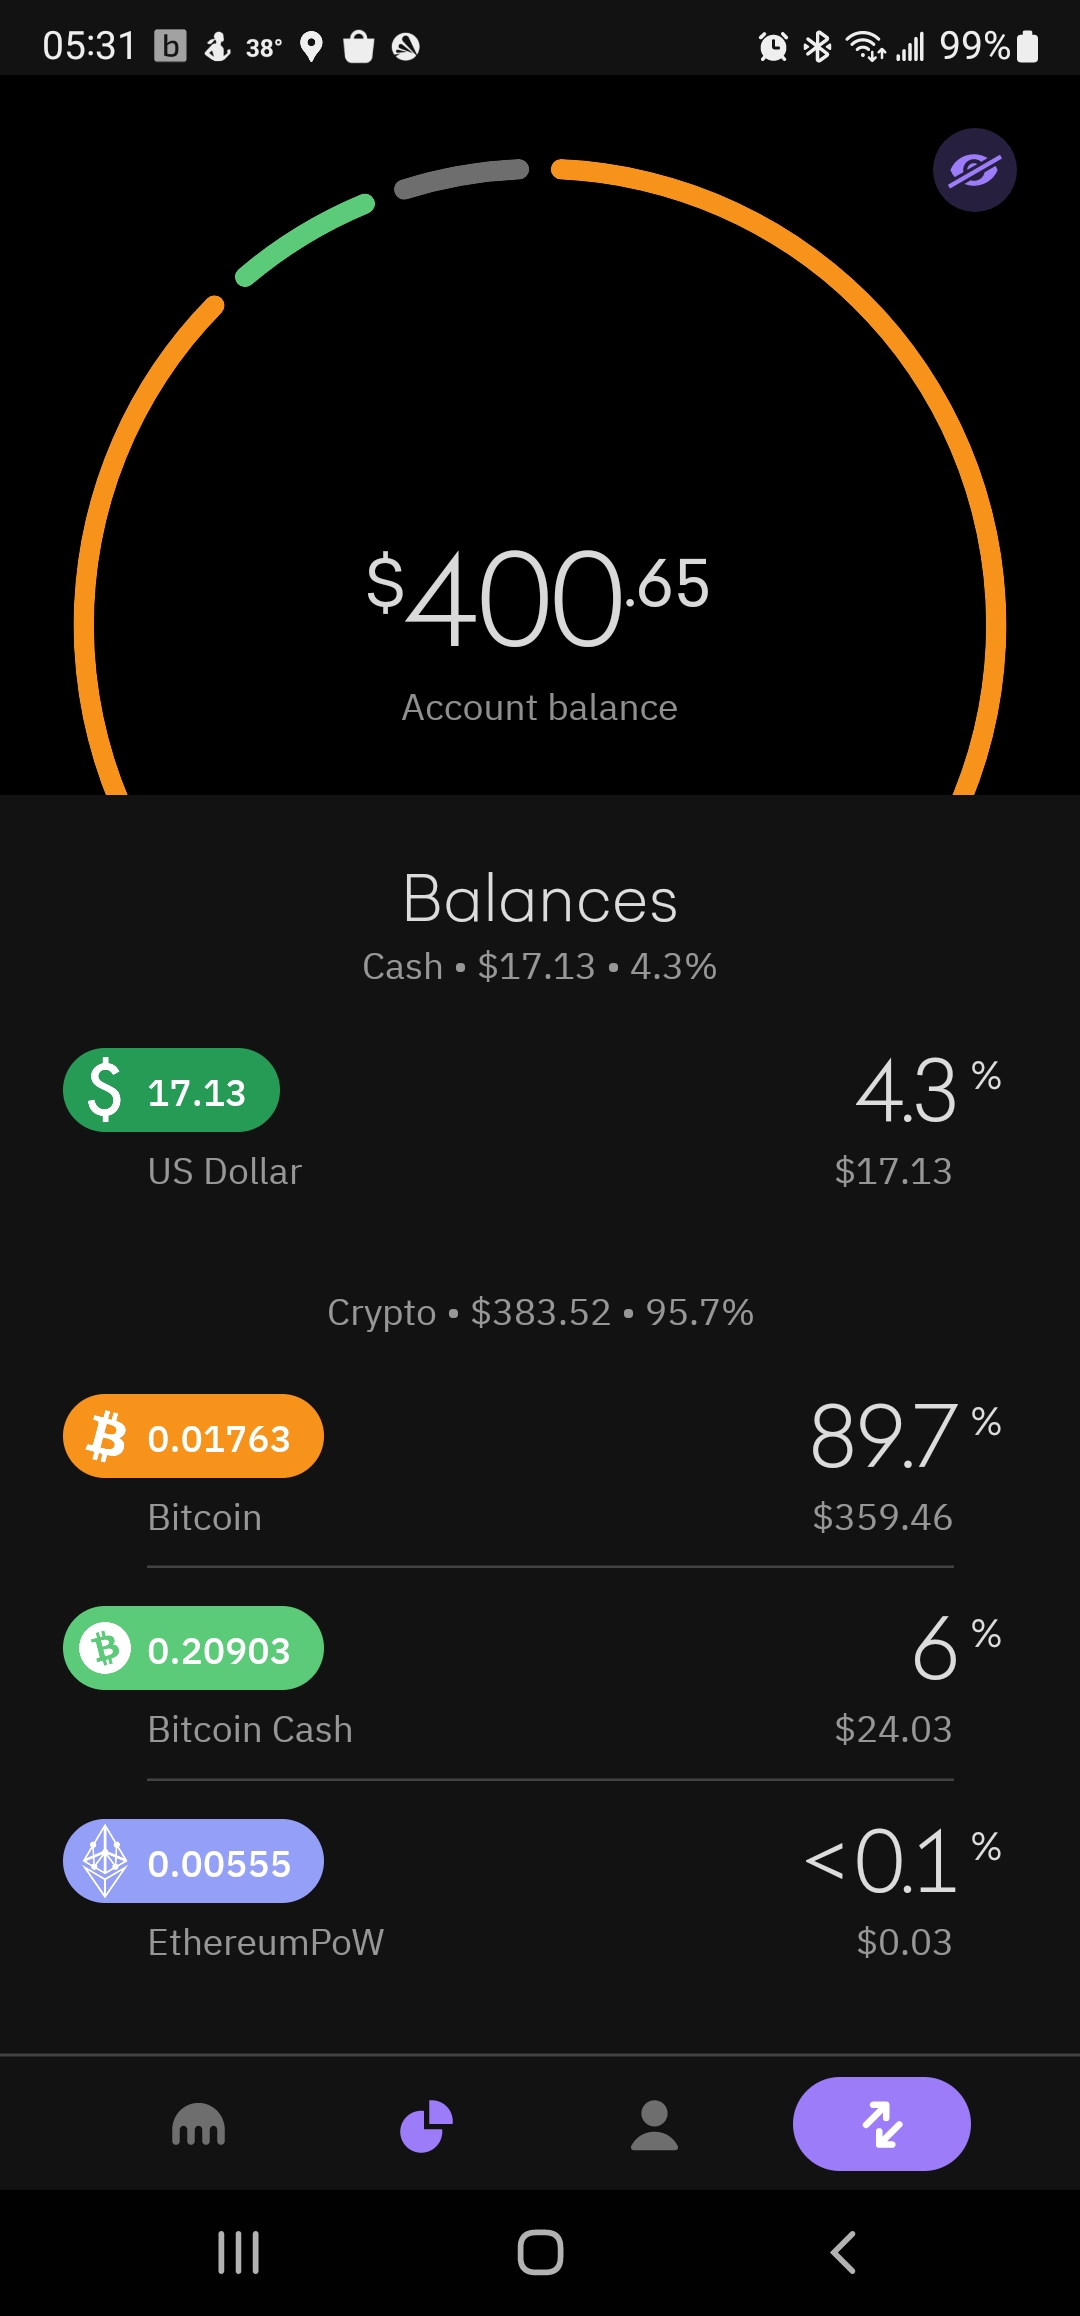Select the portfolio pie chart tab

[426, 2124]
